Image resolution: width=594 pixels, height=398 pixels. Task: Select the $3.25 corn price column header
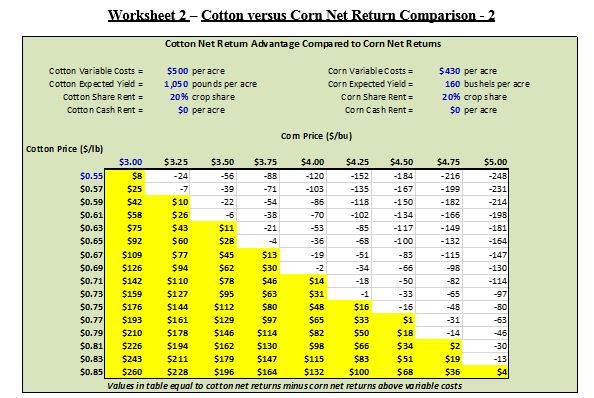[x=176, y=162]
